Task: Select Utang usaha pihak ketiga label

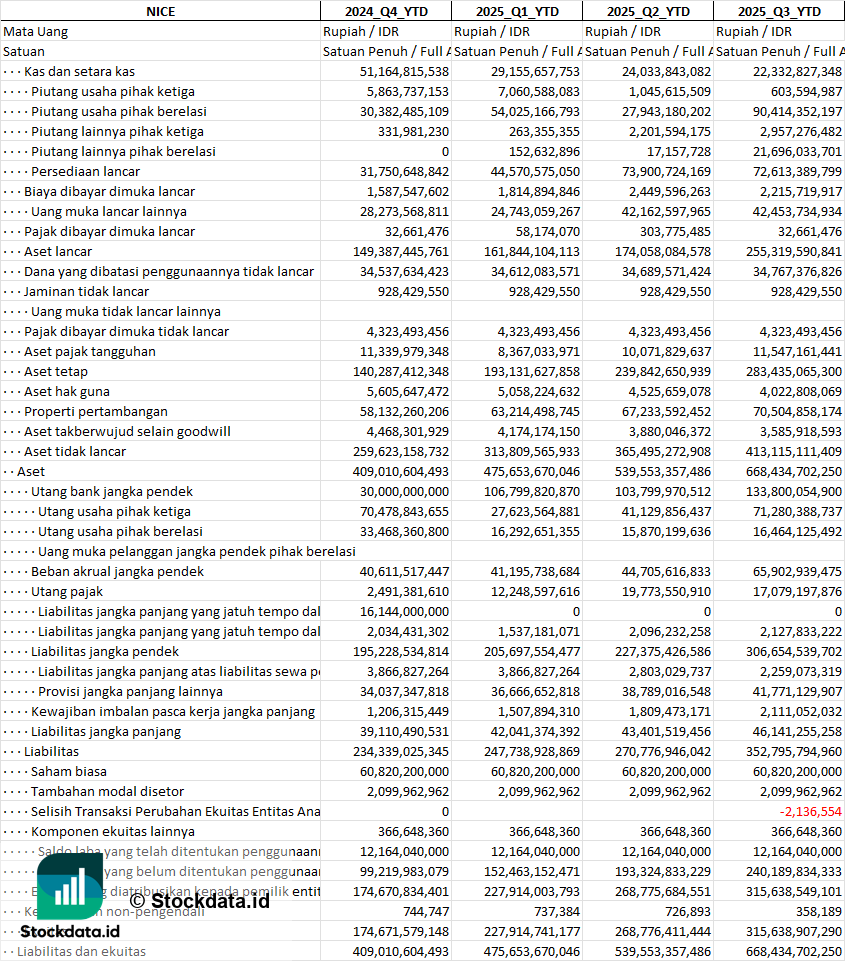Action: [x=115, y=512]
